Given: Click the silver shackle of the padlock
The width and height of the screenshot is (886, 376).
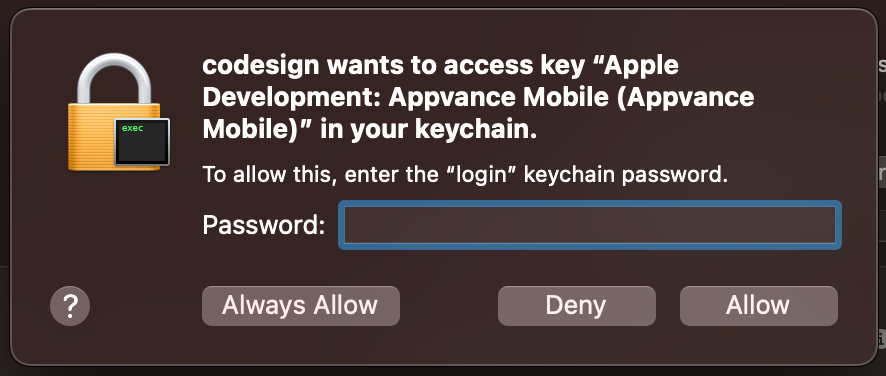Looking at the screenshot, I should pos(114,79).
